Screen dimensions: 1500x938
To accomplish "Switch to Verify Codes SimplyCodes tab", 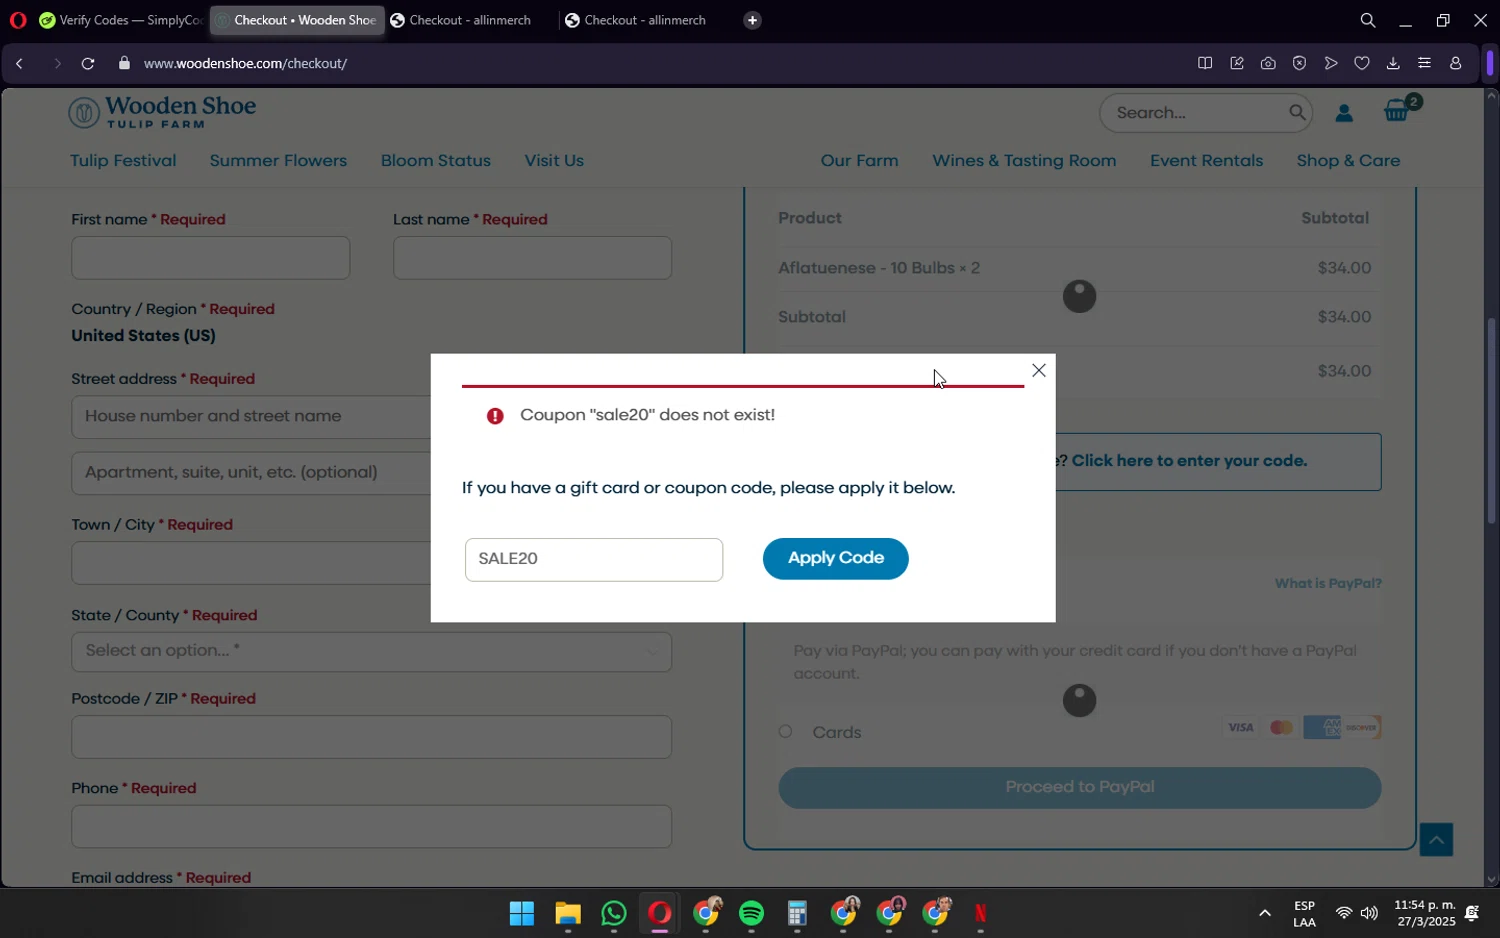I will point(120,20).
